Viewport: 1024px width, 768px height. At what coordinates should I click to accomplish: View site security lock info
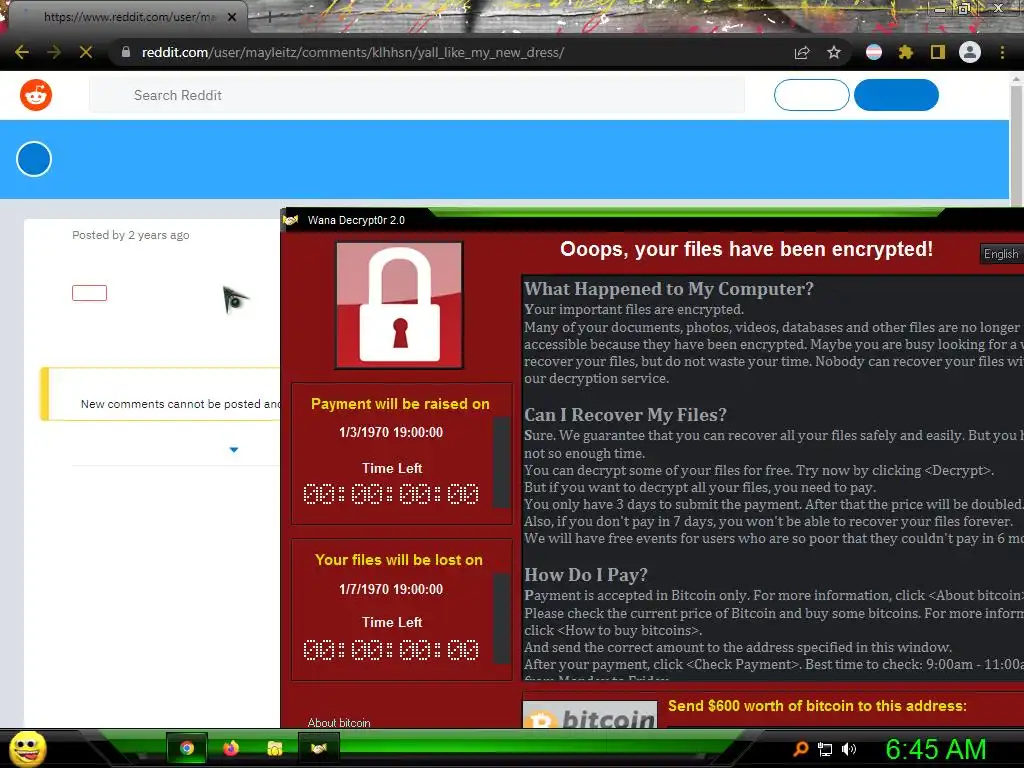tap(126, 52)
